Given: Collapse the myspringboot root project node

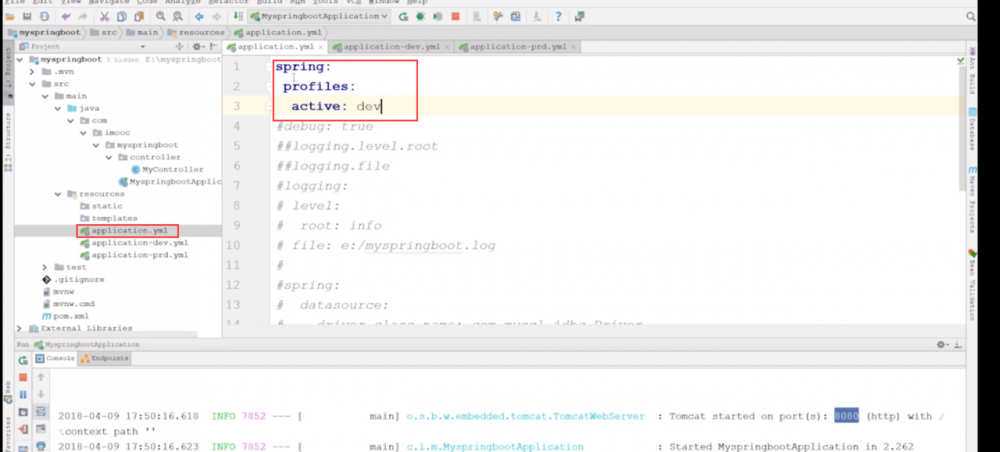Looking at the screenshot, I should click(x=20, y=59).
